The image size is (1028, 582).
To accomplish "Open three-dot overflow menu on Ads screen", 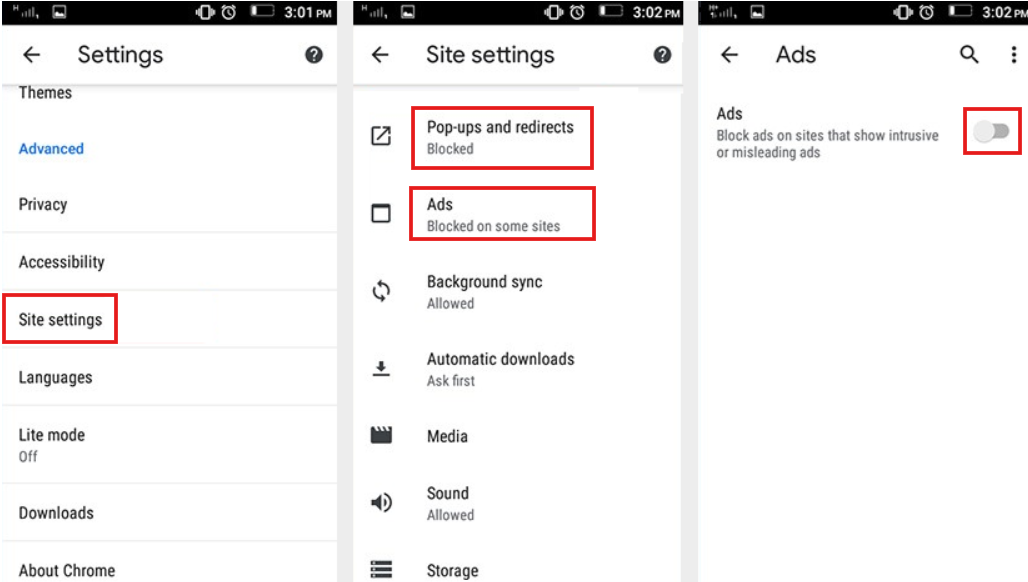I will click(x=1012, y=55).
